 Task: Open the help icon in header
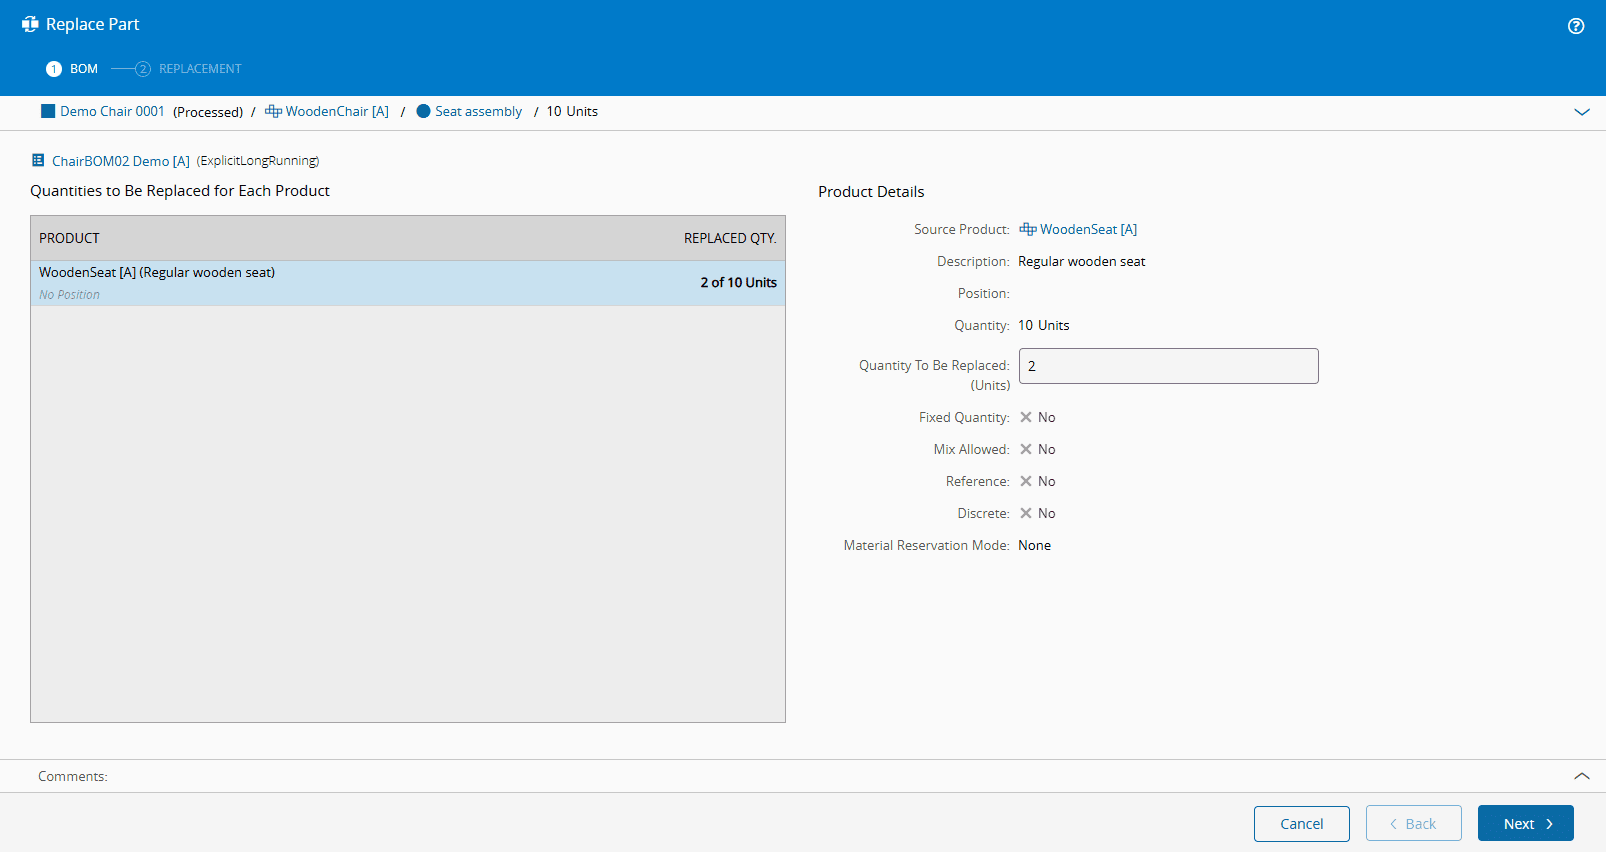point(1576,26)
